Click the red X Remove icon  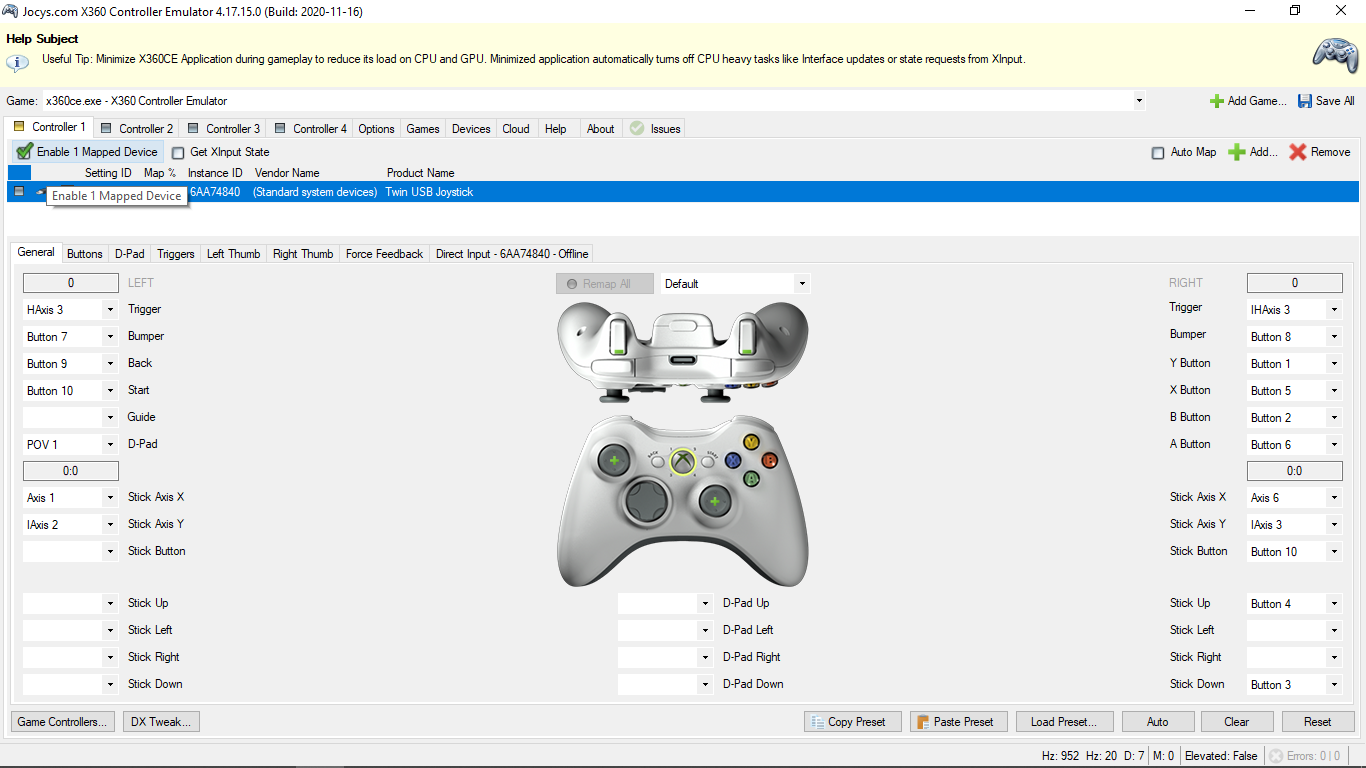point(1298,152)
